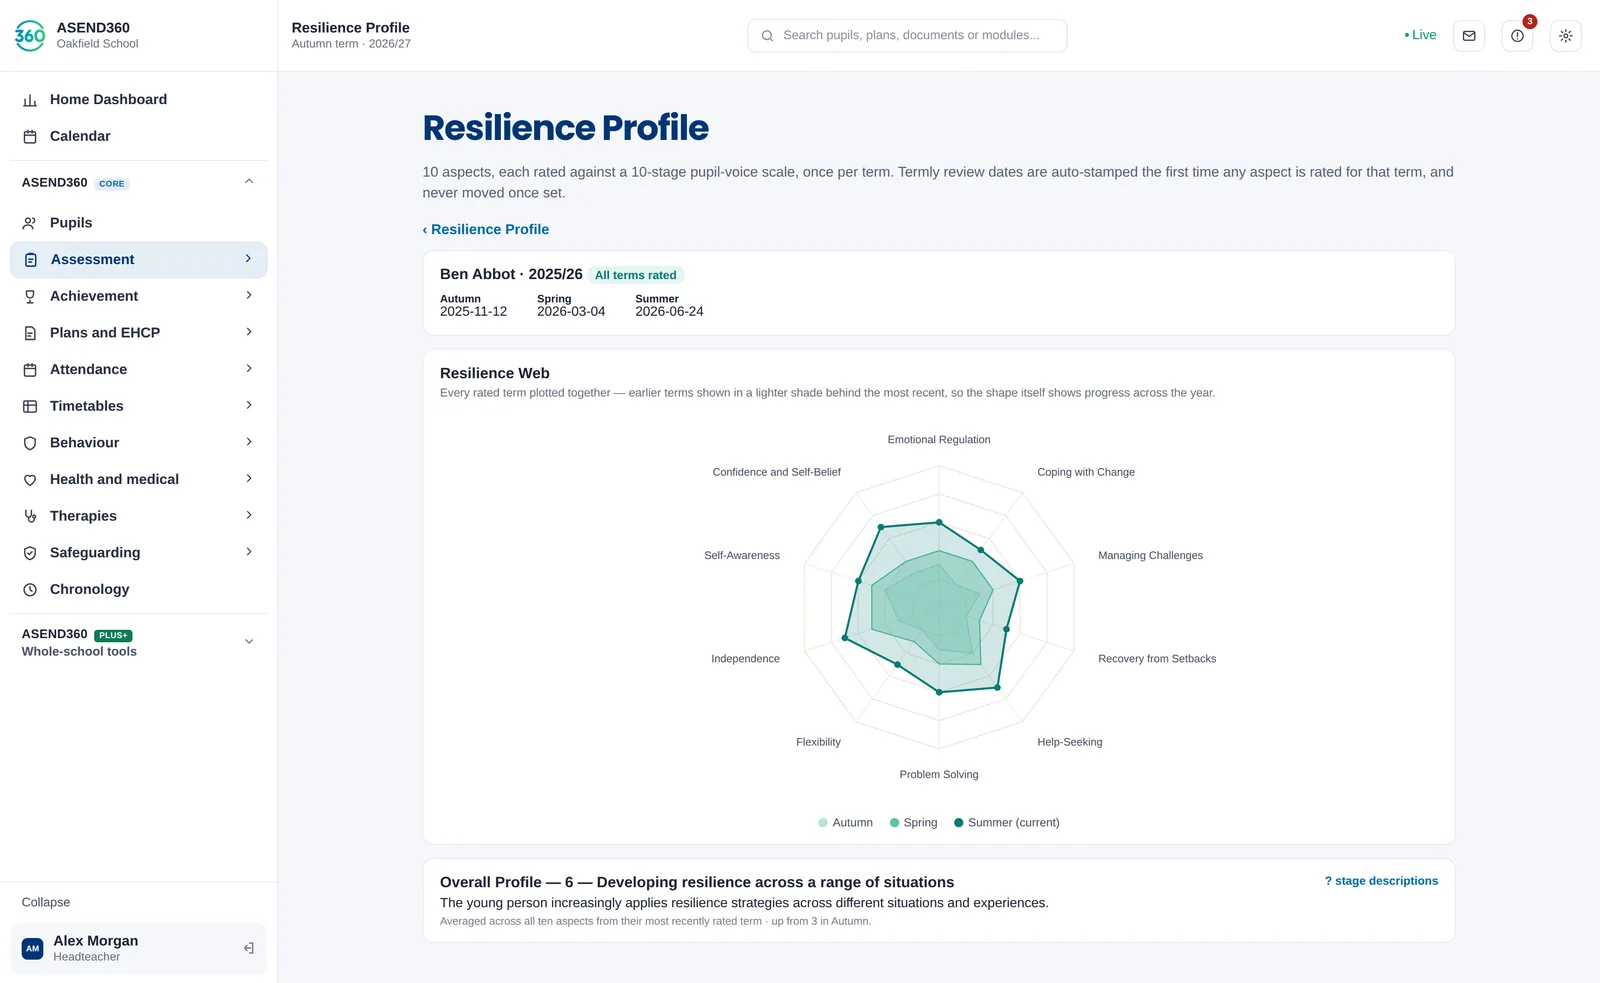The height and width of the screenshot is (983, 1600).
Task: Click Collapse to shrink the sidebar
Action: (x=46, y=902)
